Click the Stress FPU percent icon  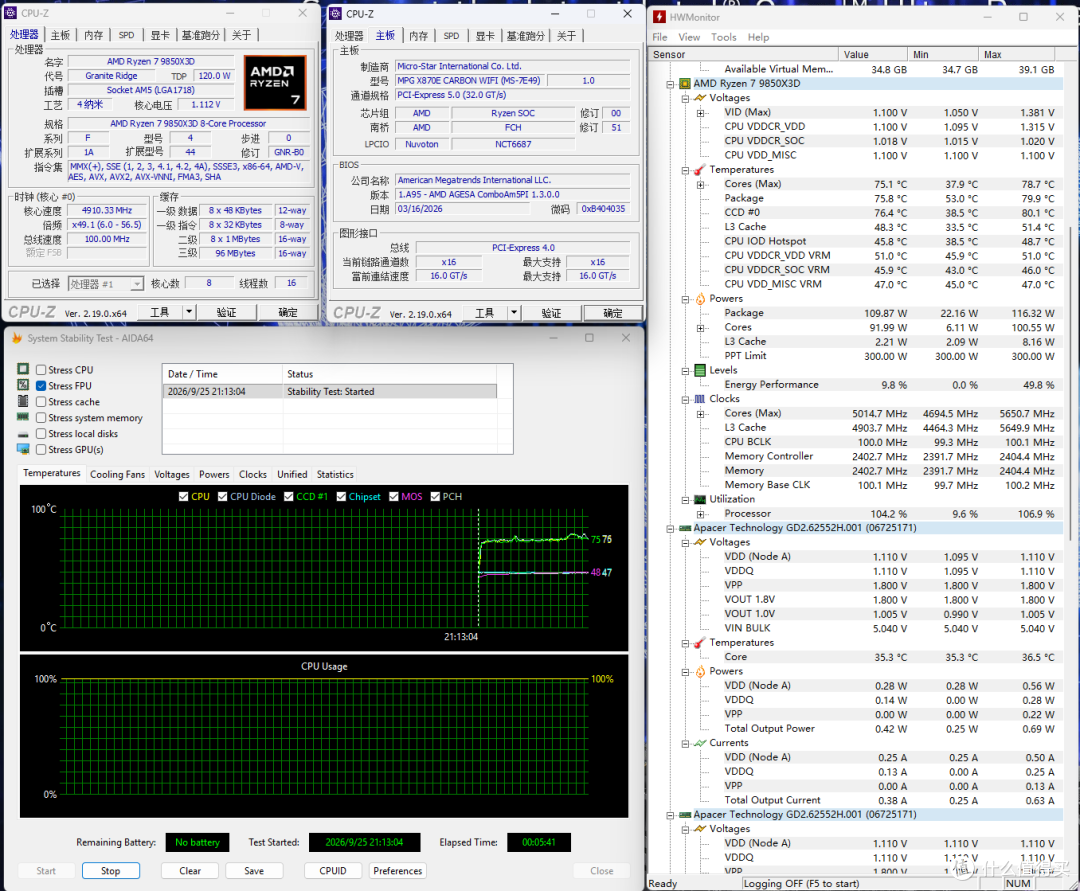(23, 385)
